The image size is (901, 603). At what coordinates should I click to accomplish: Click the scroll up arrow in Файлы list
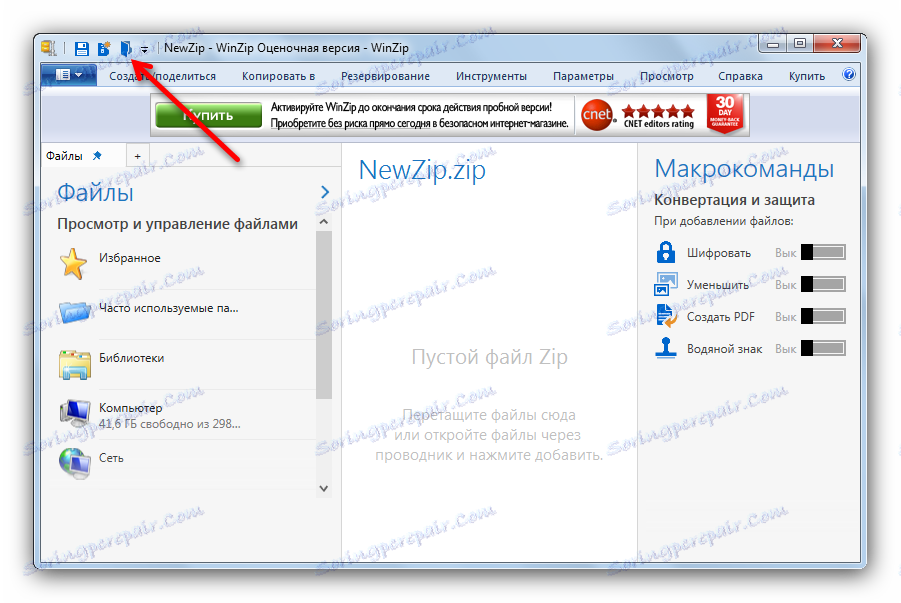point(324,221)
